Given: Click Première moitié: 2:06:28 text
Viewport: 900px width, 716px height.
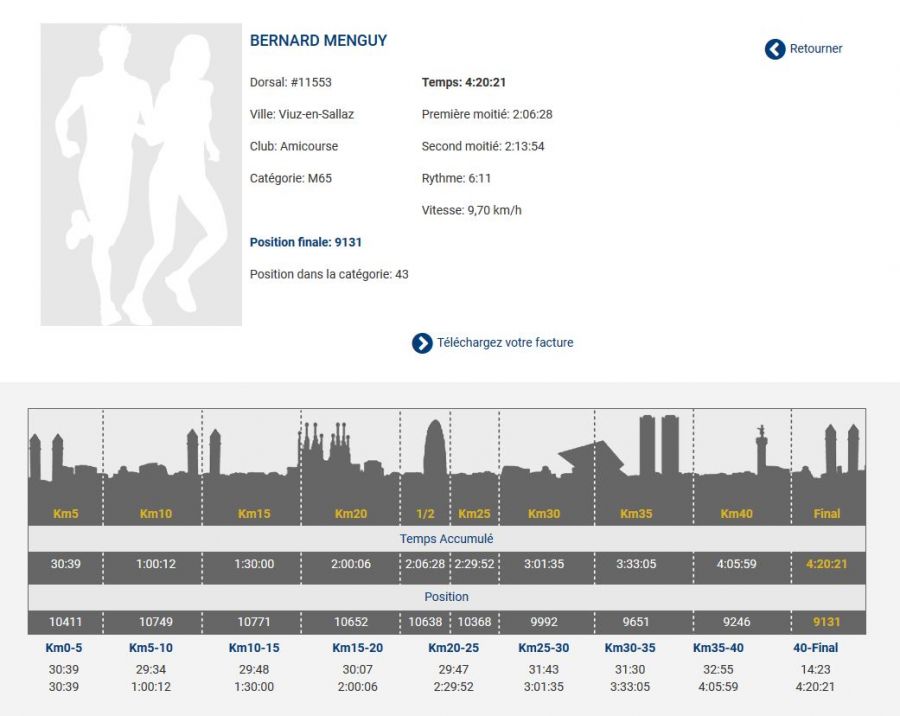Looking at the screenshot, I should pyautogui.click(x=487, y=114).
